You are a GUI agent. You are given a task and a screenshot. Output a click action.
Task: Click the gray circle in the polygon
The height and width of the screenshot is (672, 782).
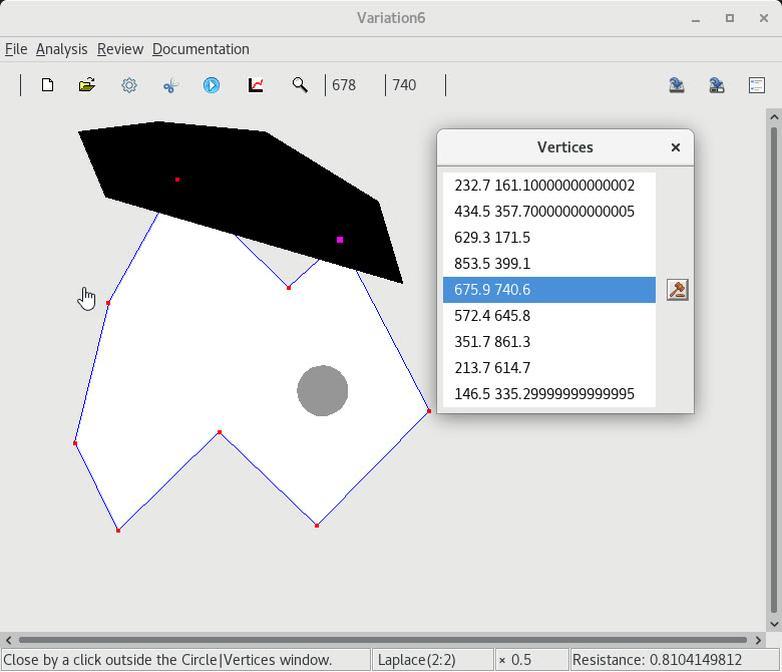(x=322, y=391)
